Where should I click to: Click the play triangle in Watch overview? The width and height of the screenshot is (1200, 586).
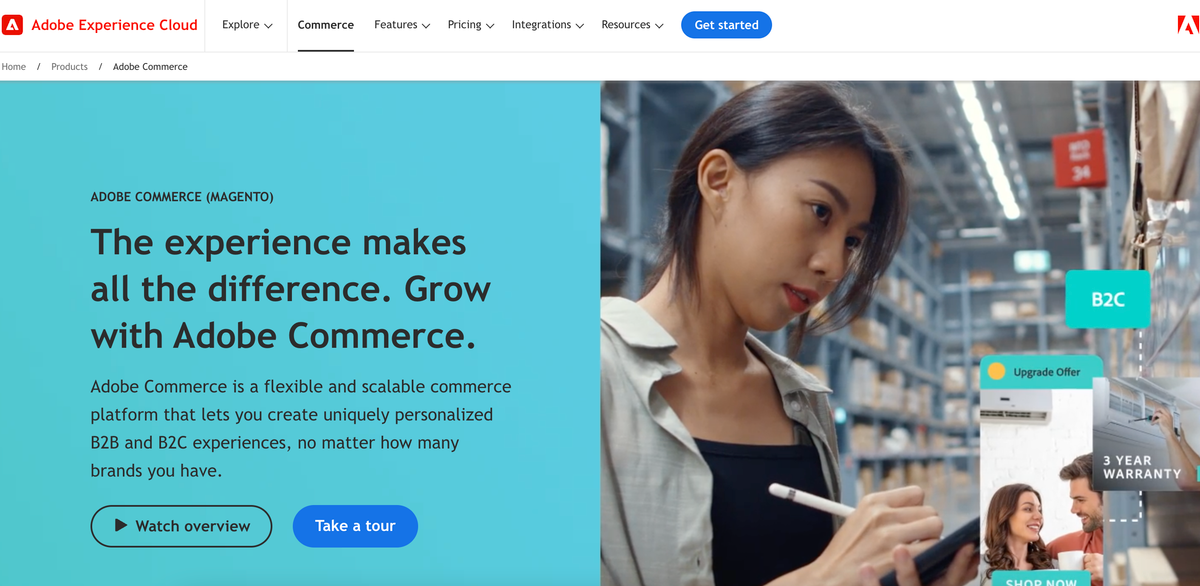[x=121, y=525]
